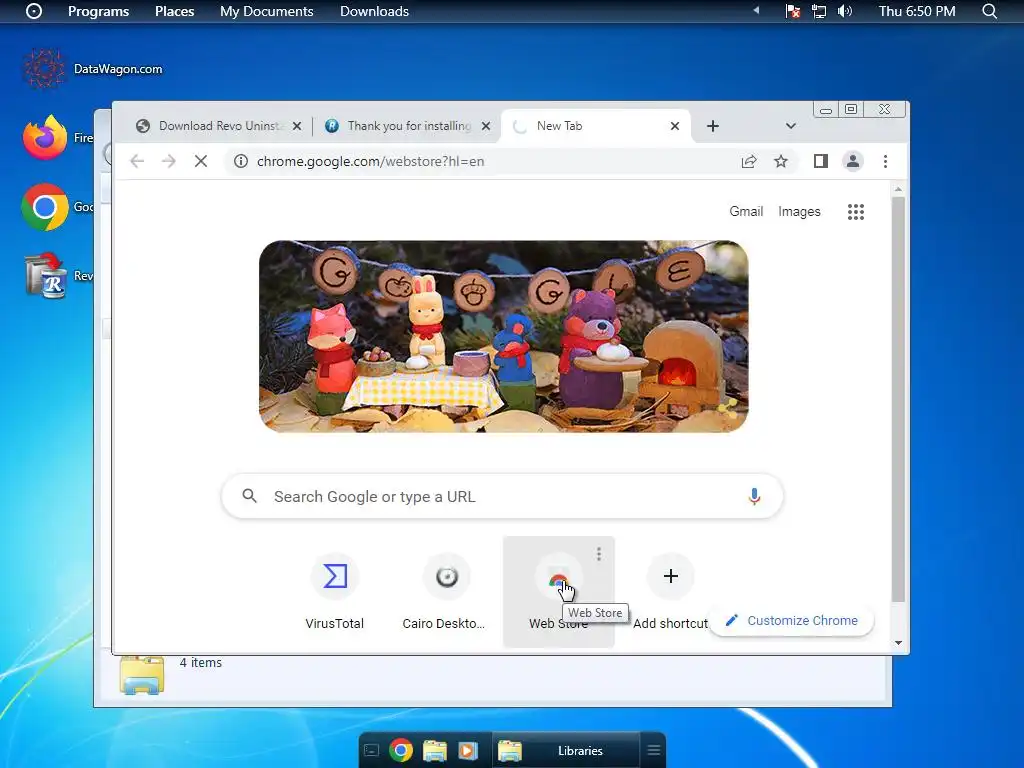1024x768 pixels.
Task: Stop loading the page
Action: click(201, 161)
